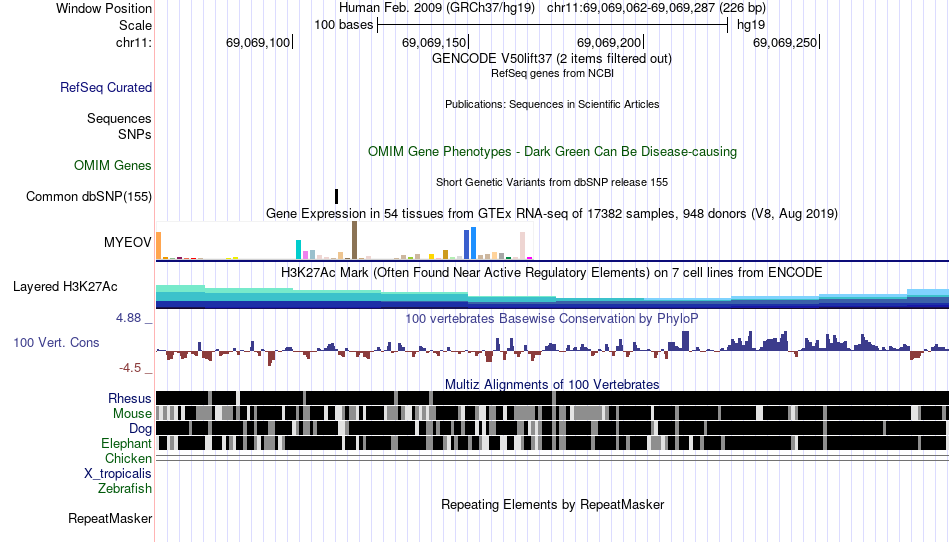Image resolution: width=950 pixels, height=542 pixels.
Task: Click the SNPs track label
Action: [135, 134]
